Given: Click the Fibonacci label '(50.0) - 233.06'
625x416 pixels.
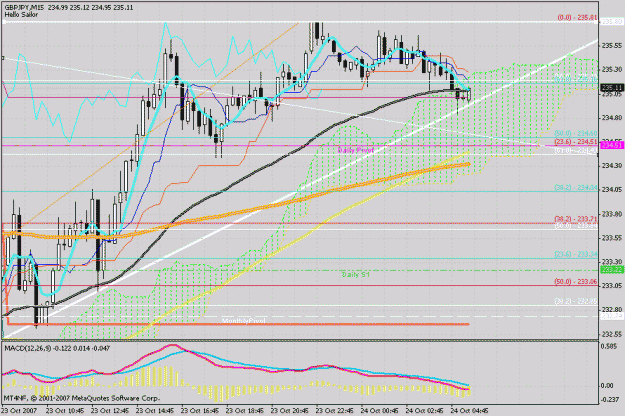Looking at the screenshot, I should click(576, 282).
